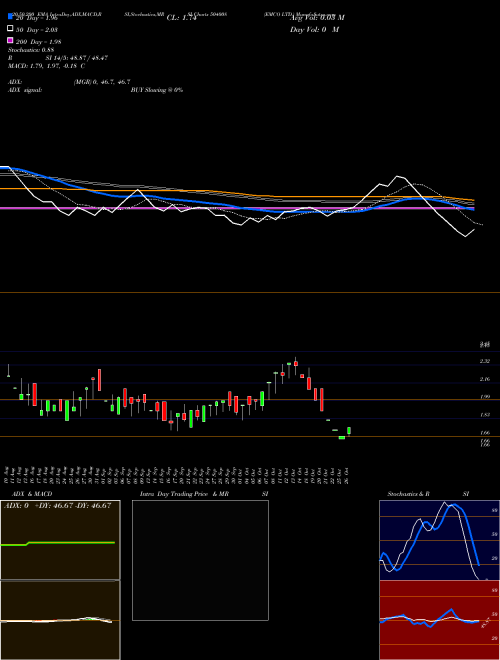Screen dimensions: 500x660
Task: Click the 'BUY Slowing @ 0%' signal text
Action: 157,90
